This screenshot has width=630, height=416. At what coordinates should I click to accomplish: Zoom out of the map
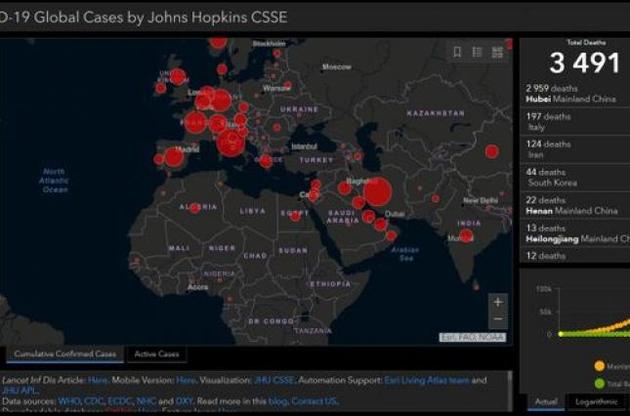pos(498,319)
